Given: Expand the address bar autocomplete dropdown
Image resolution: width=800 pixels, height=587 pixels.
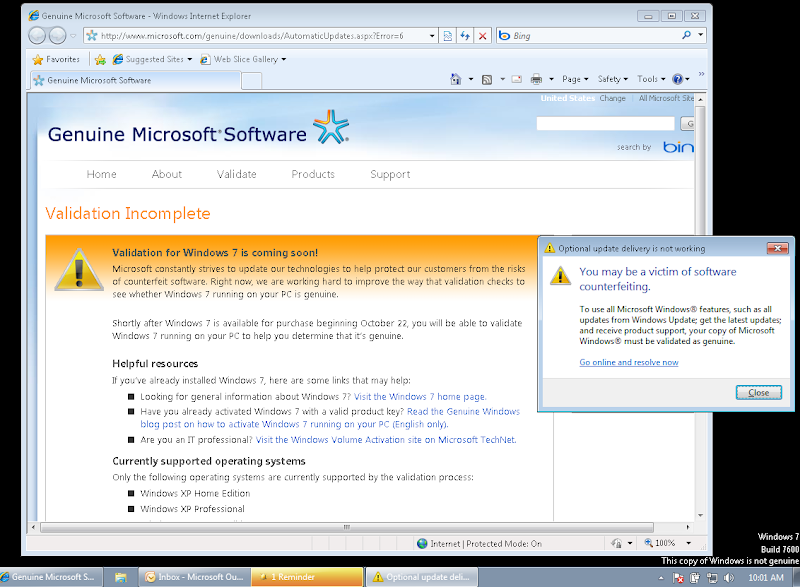Looking at the screenshot, I should pos(432,36).
